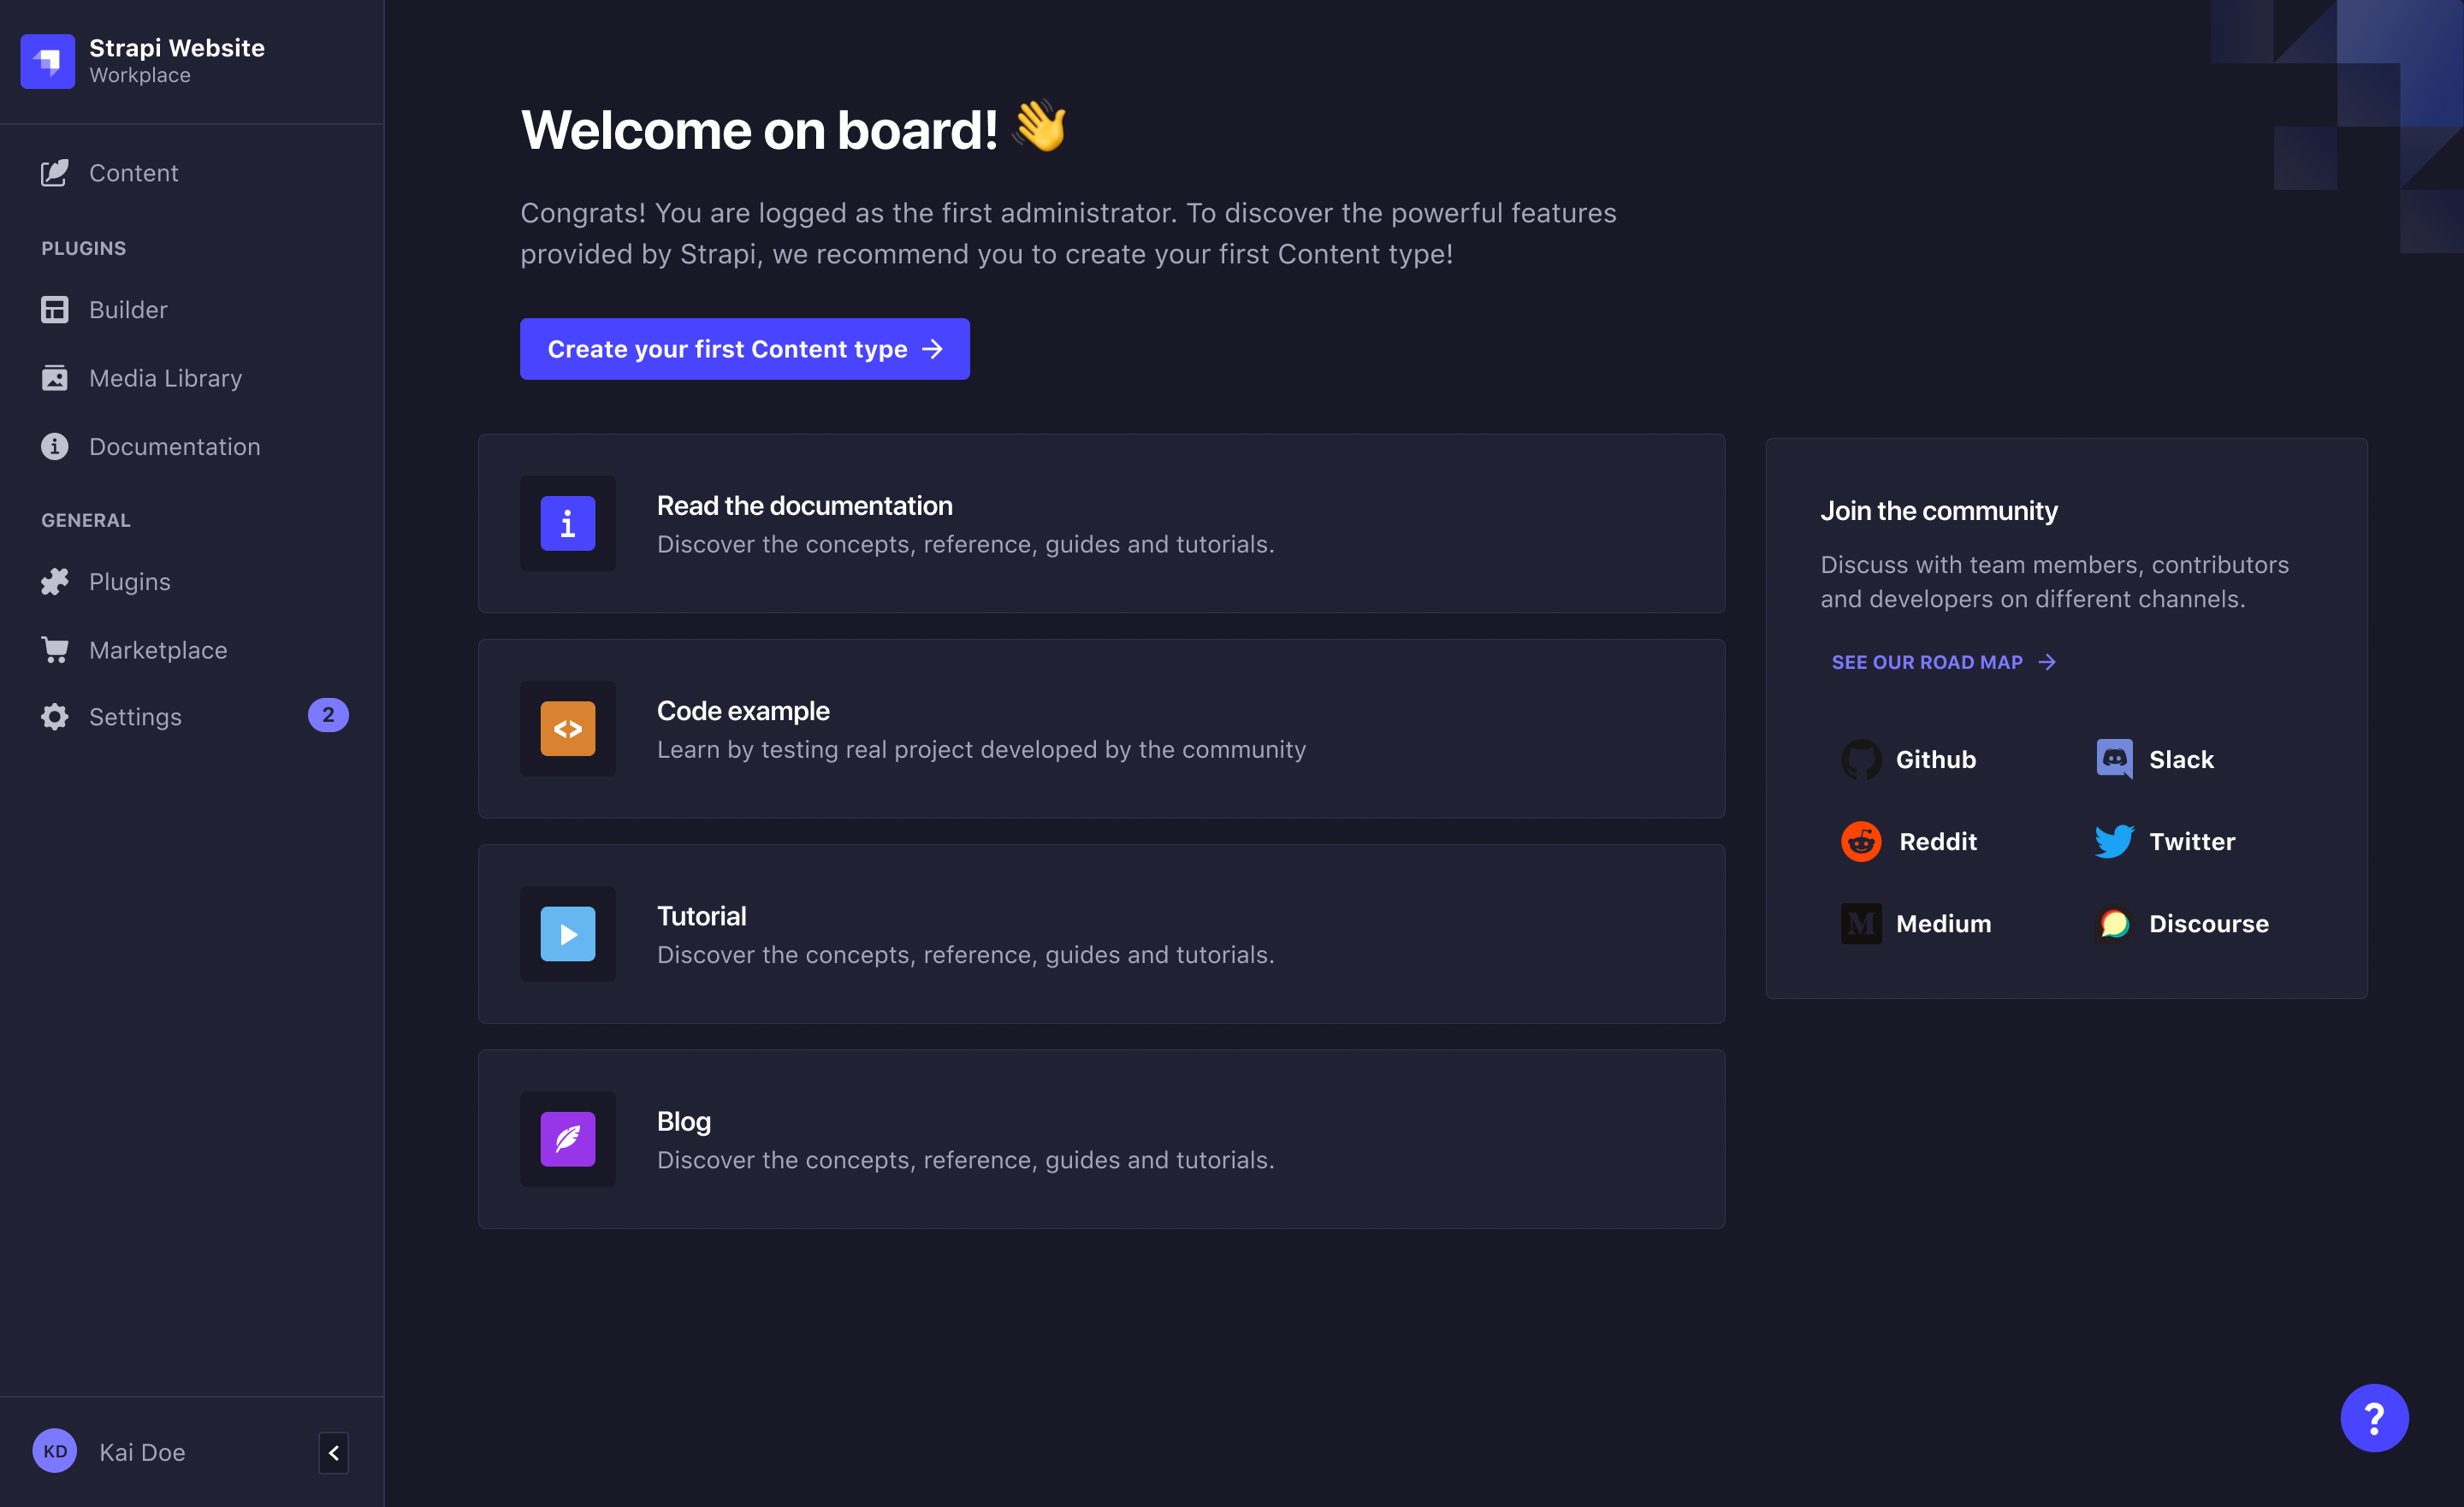Click the Settings notification badge 2

328,715
